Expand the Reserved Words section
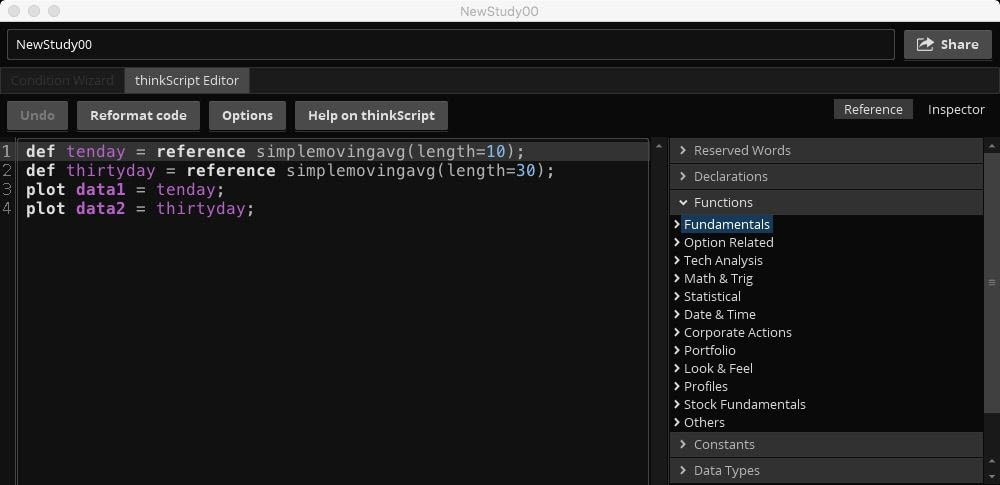The width and height of the screenshot is (1000, 485). (x=826, y=151)
